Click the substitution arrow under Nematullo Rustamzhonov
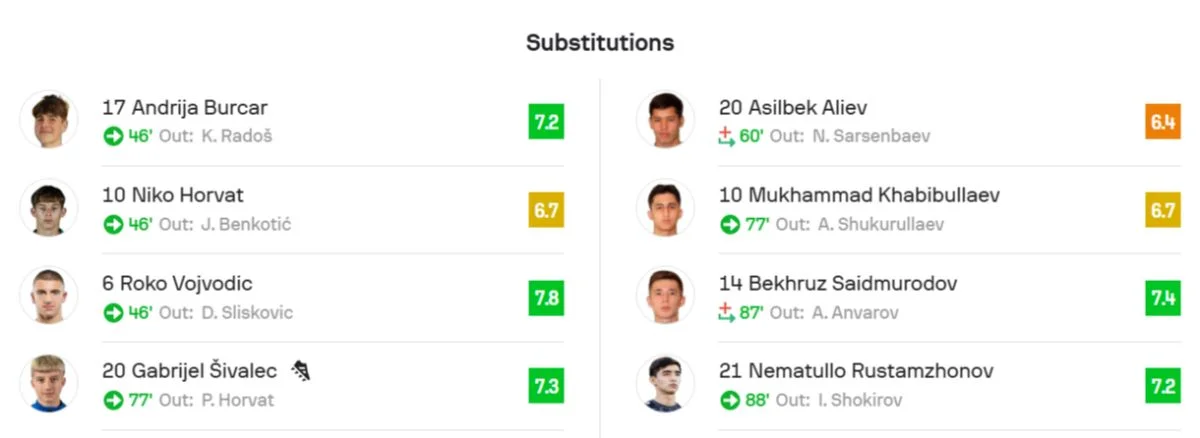 pyautogui.click(x=729, y=400)
